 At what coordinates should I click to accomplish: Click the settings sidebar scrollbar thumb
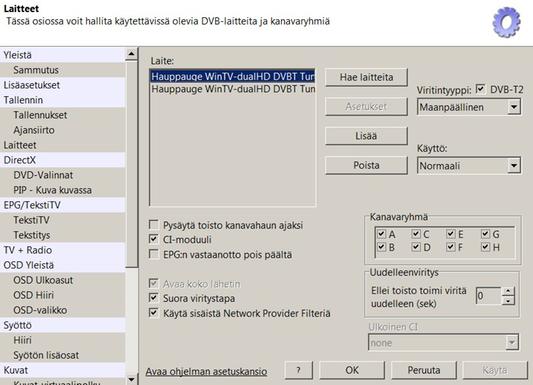pyautogui.click(x=131, y=164)
